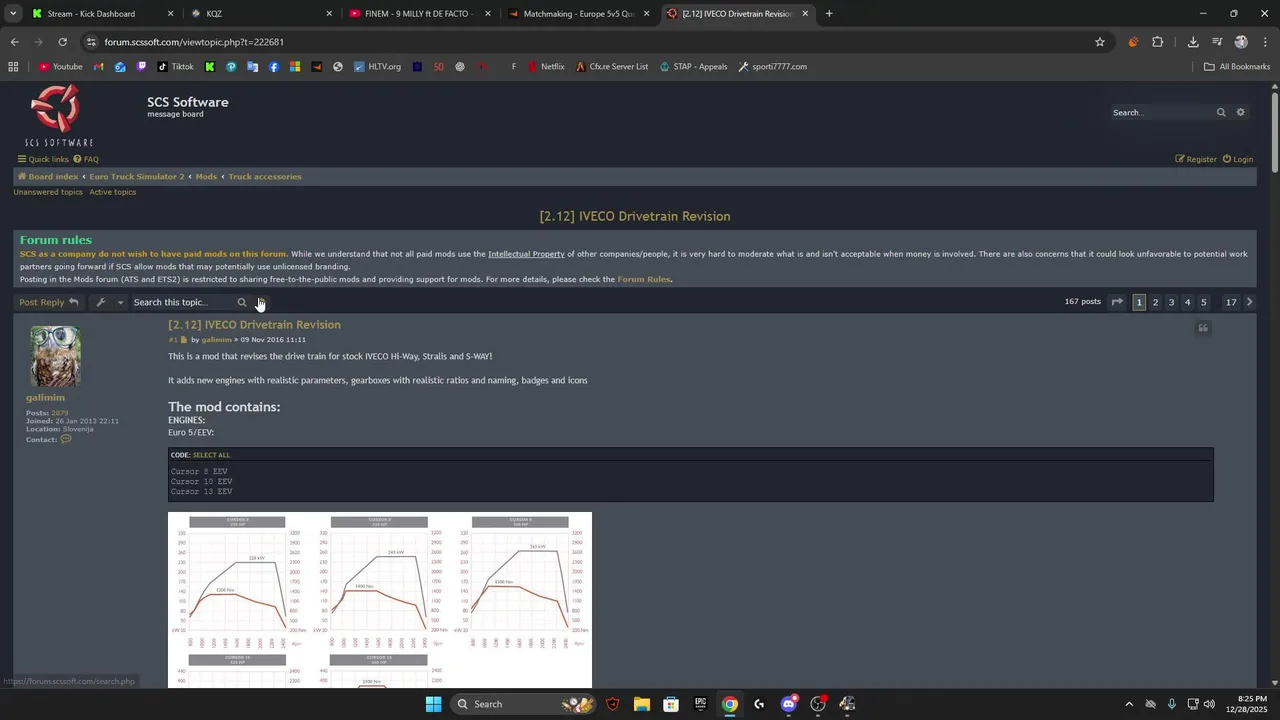Image resolution: width=1280 pixels, height=720 pixels.
Task: Open the tab search dropdown
Action: click(13, 14)
